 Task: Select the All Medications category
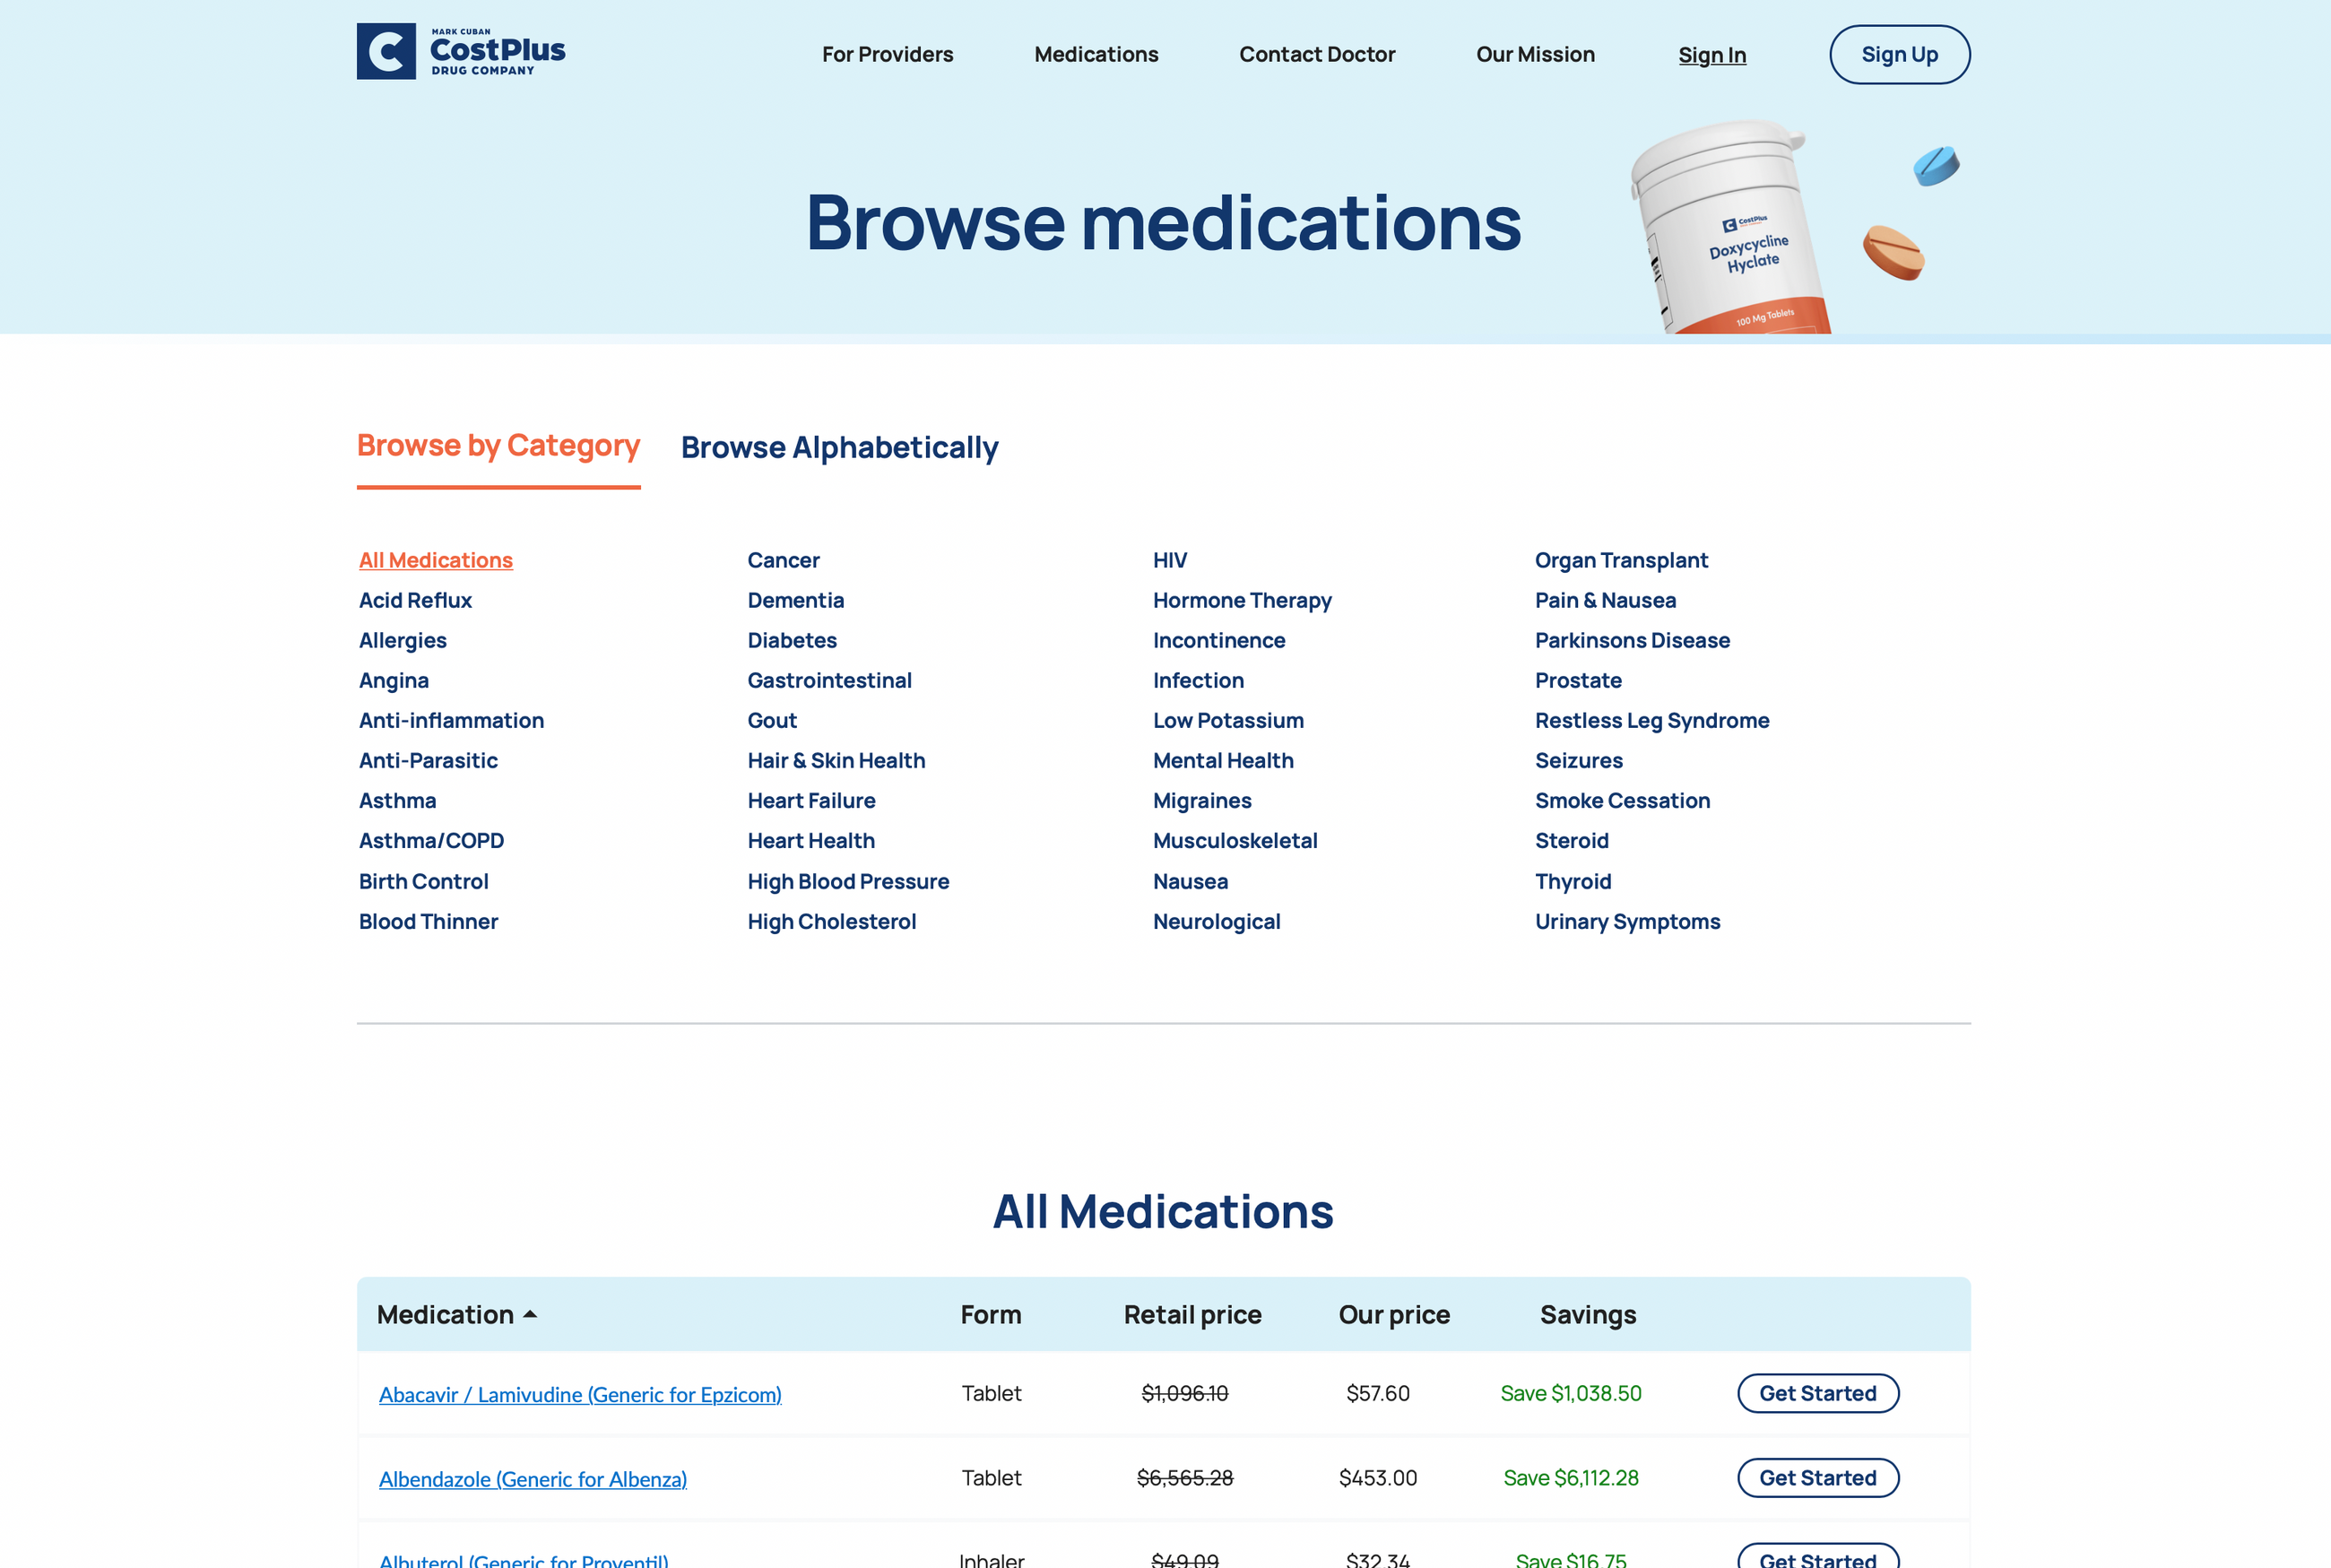coord(435,560)
